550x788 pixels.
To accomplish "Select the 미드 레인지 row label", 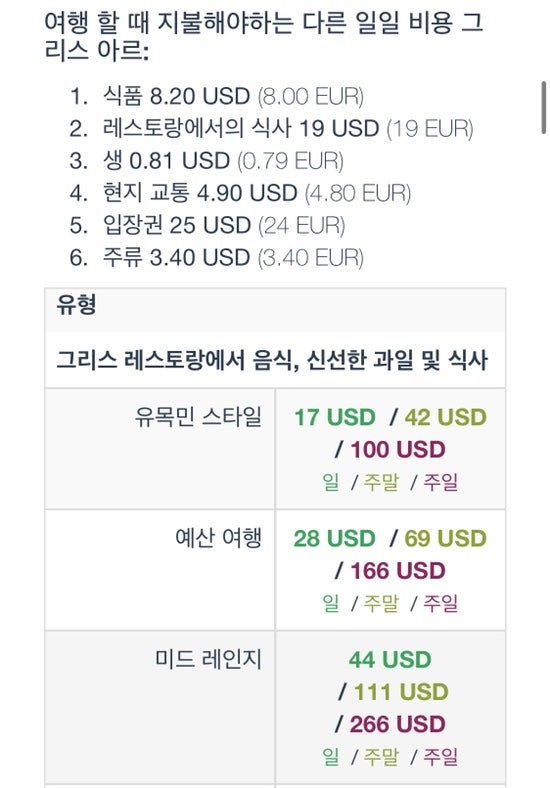I will tap(208, 659).
